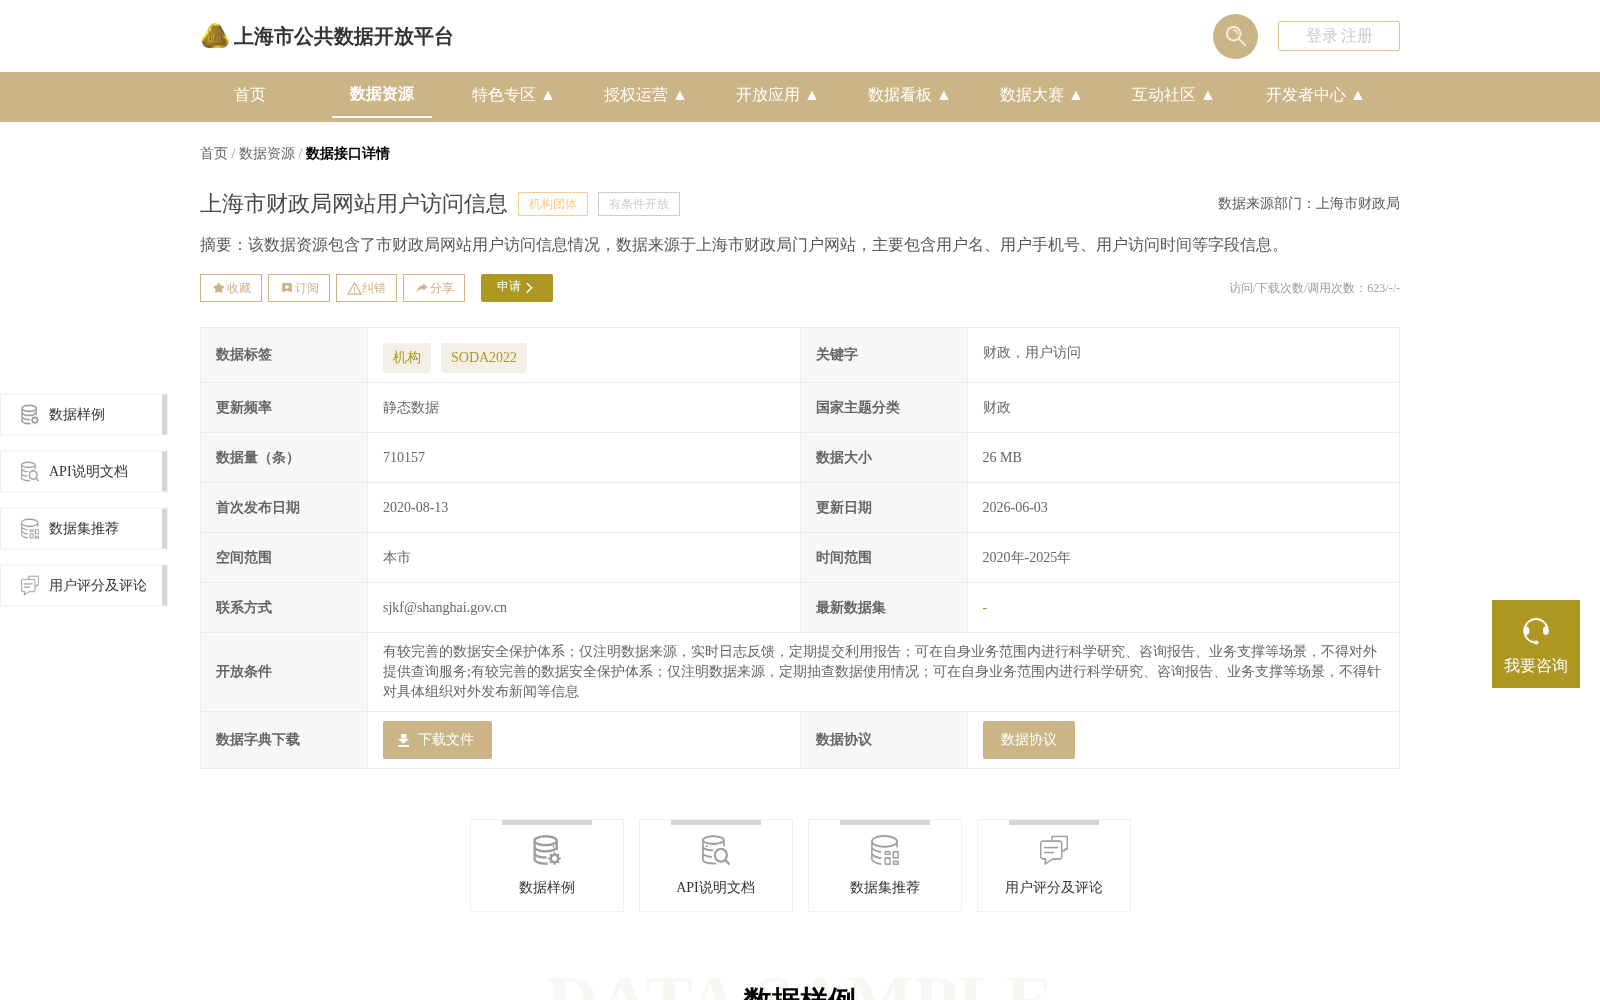The height and width of the screenshot is (1000, 1600).
Task: Click the 2020年-2025年 time range value
Action: point(1026,558)
